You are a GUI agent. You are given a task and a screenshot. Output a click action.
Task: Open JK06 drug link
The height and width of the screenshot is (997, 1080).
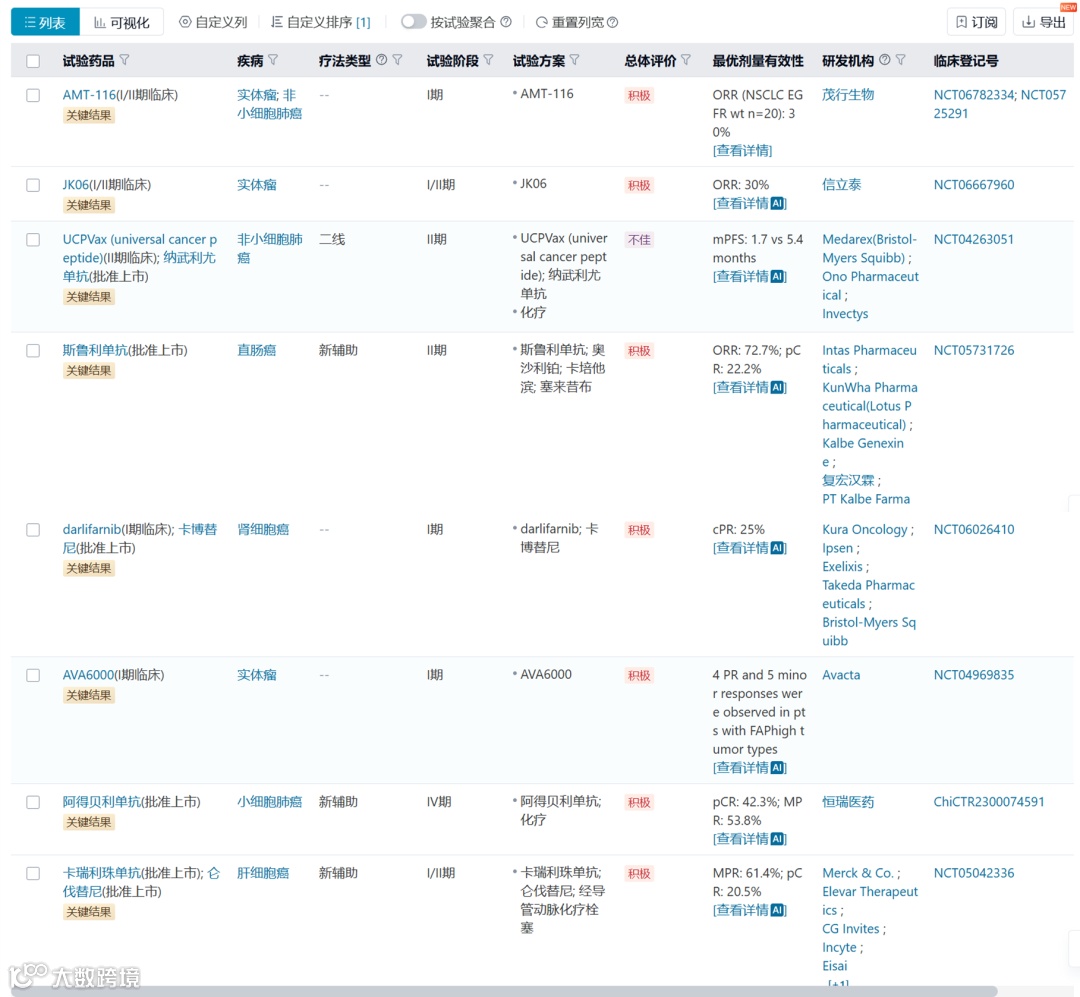(x=76, y=185)
